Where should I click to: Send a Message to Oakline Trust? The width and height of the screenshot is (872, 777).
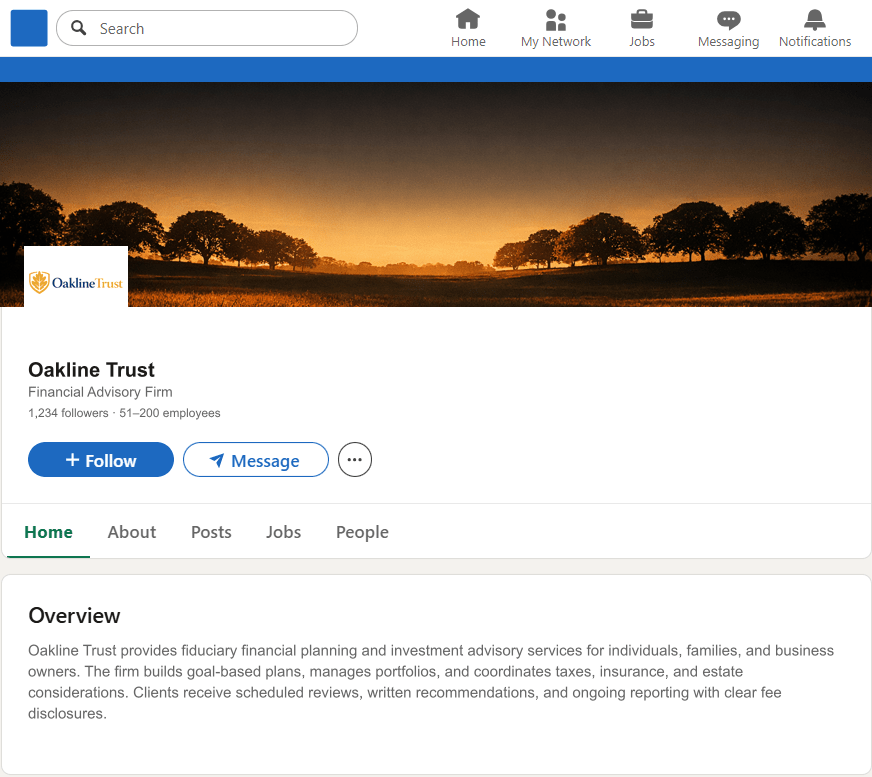[x=256, y=459]
